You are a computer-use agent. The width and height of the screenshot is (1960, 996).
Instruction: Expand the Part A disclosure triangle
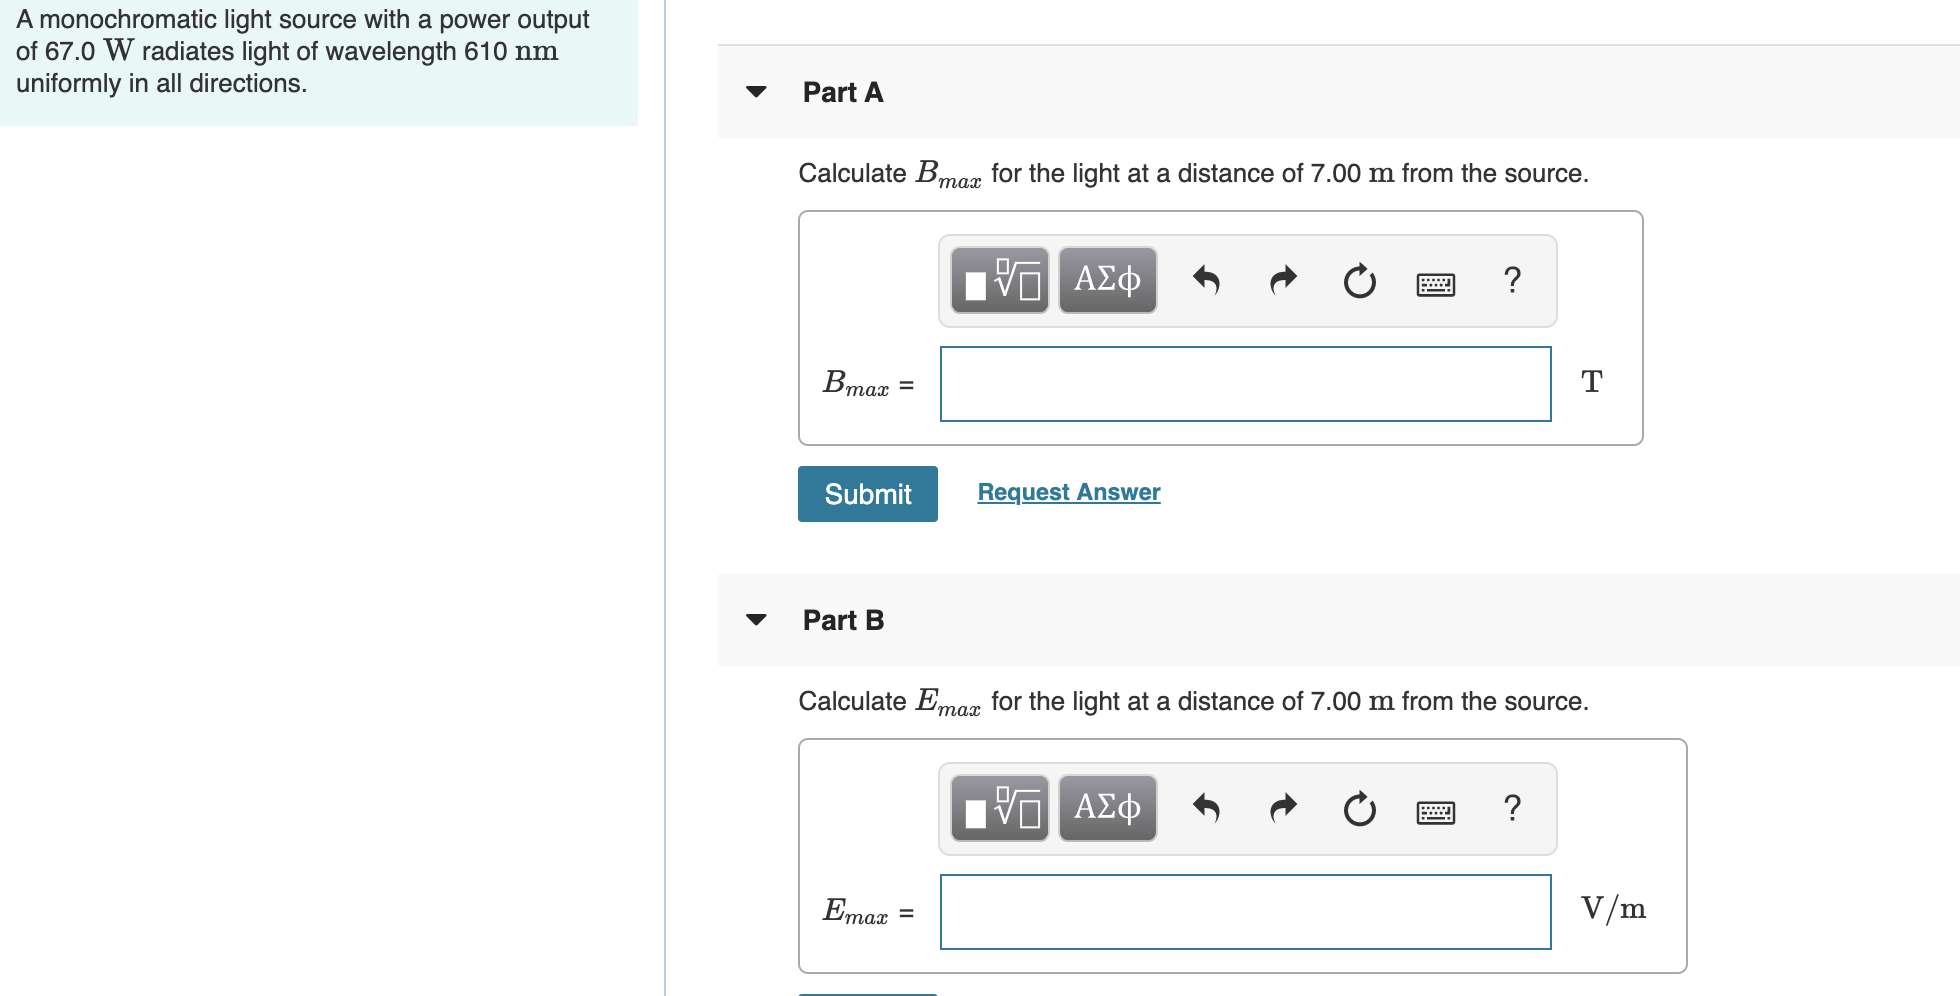click(x=757, y=91)
